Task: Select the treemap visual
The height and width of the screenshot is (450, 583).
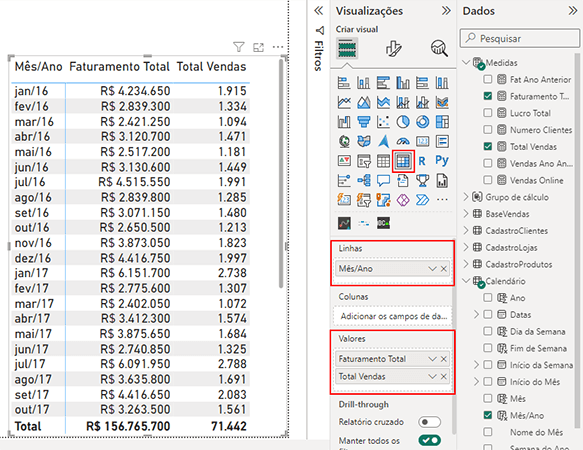Action: click(x=442, y=122)
